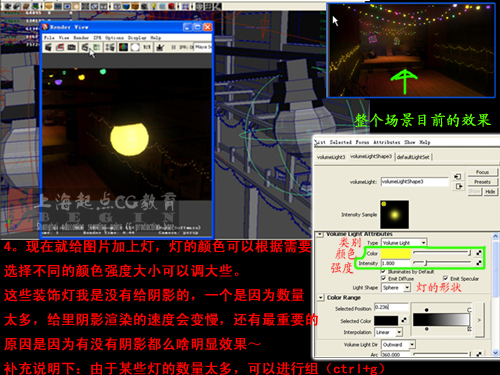Open the renderer dropdown in Render View toolbar
Image resolution: width=500 pixels, height=375 pixels.
tap(203, 47)
